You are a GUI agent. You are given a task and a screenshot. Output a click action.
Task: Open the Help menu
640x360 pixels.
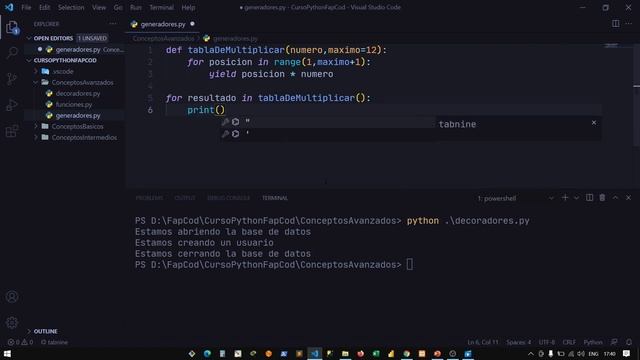coord(188,7)
